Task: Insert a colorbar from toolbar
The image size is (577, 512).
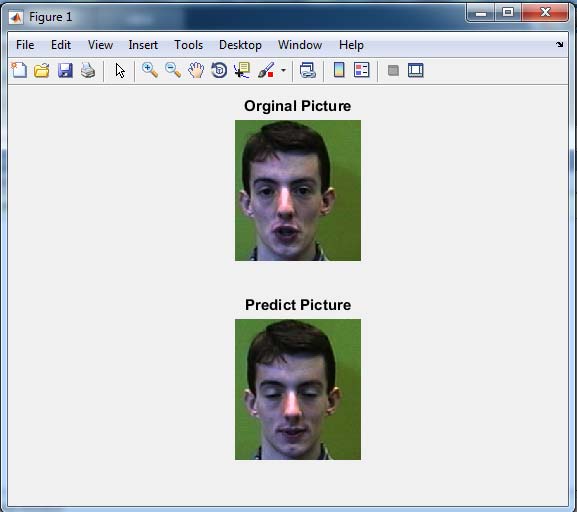Action: (339, 70)
